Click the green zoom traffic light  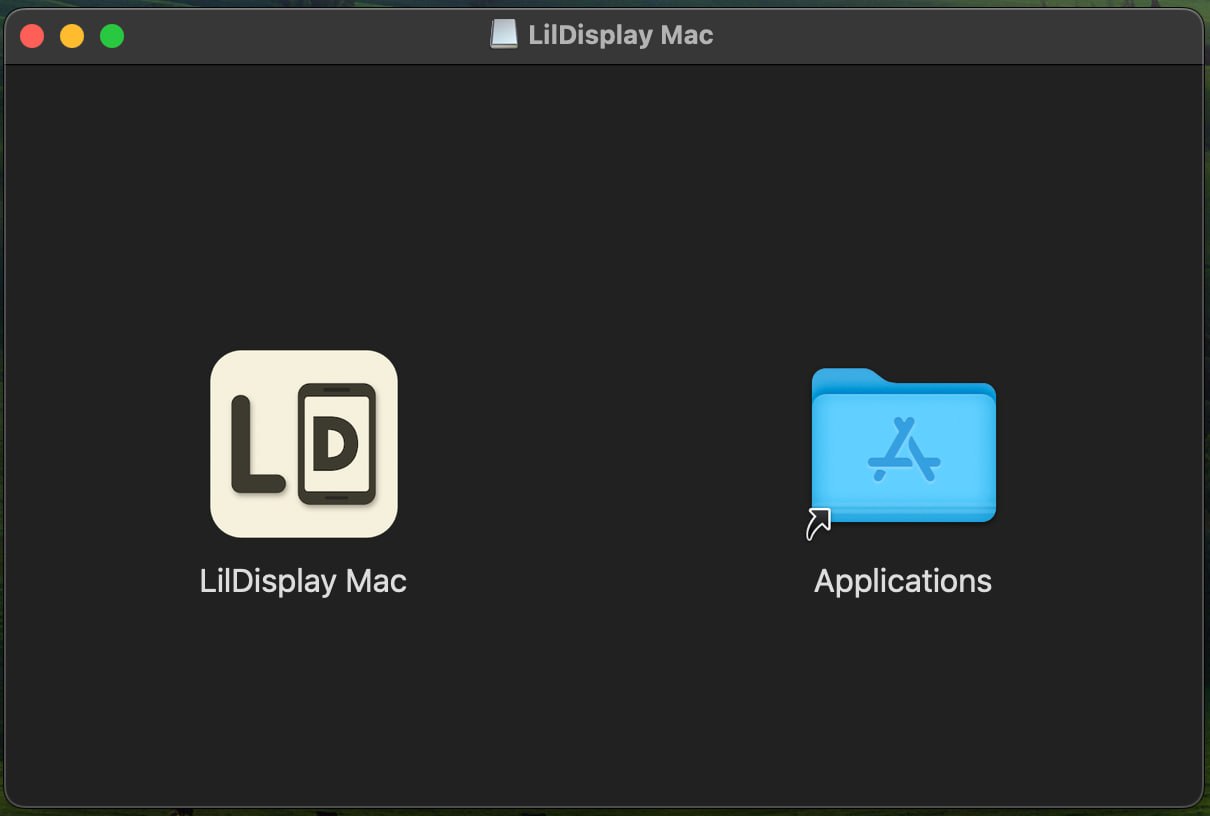(112, 35)
